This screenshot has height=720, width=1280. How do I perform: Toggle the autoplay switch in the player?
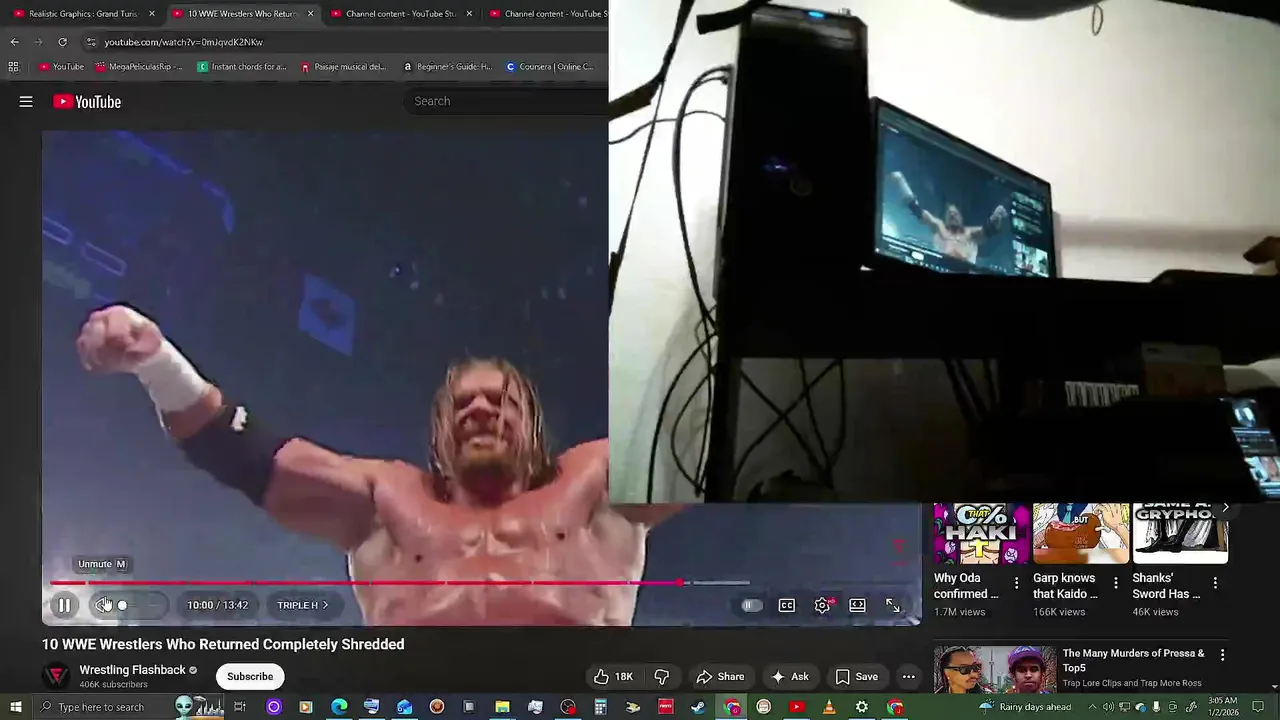(752, 605)
